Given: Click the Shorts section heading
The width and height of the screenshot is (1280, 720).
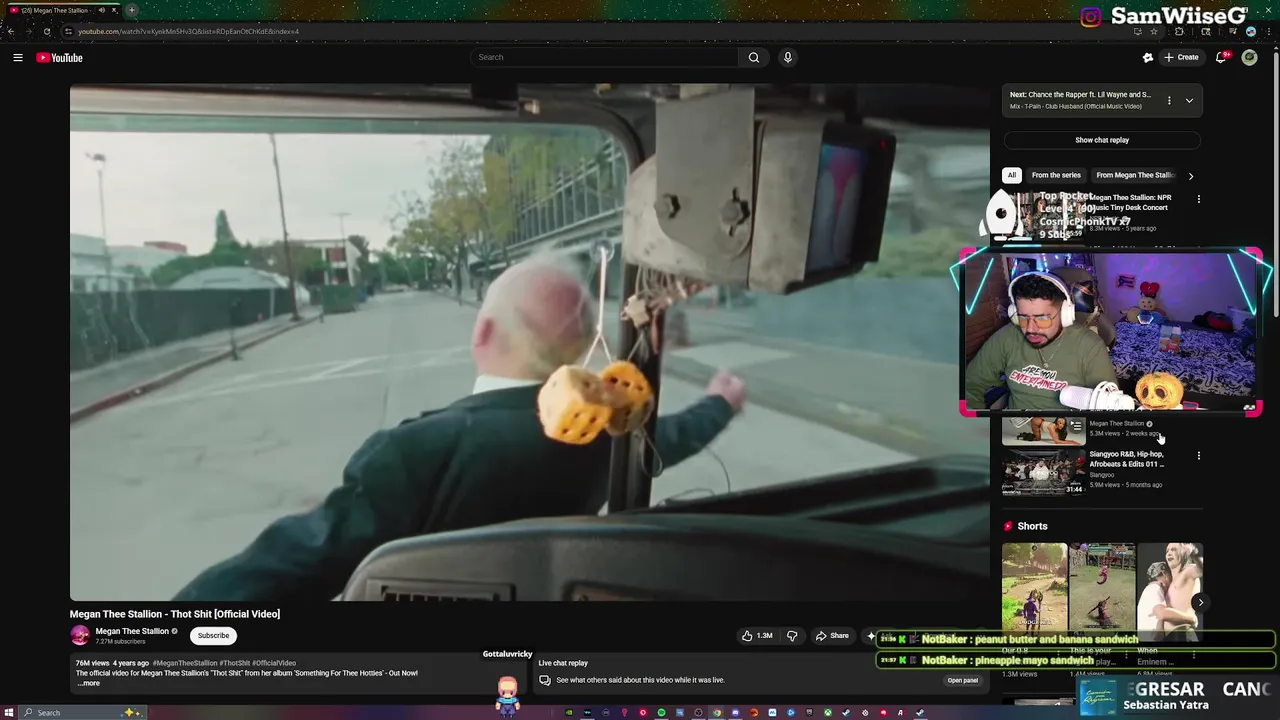Looking at the screenshot, I should pos(1032,526).
